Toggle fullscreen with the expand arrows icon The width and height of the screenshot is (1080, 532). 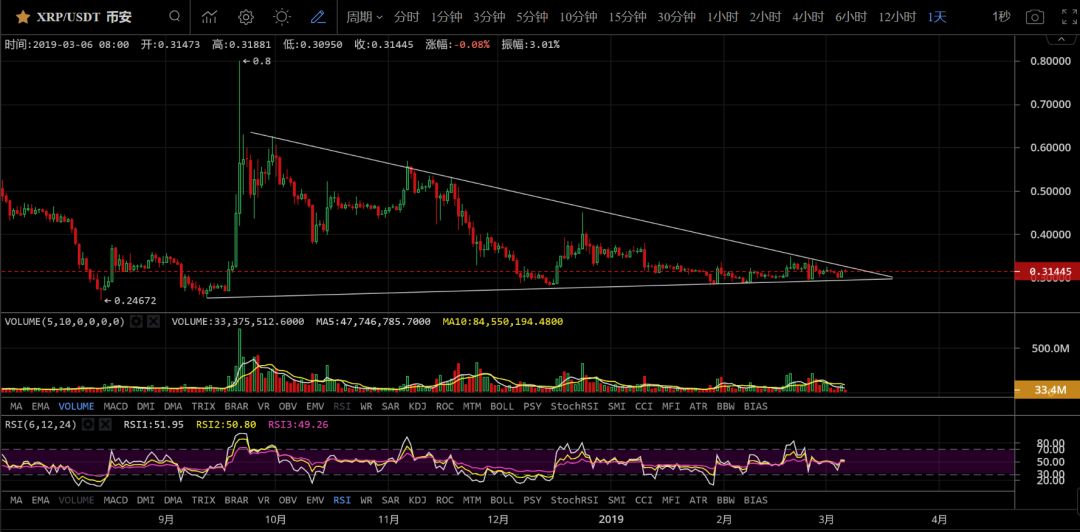(x=1071, y=17)
